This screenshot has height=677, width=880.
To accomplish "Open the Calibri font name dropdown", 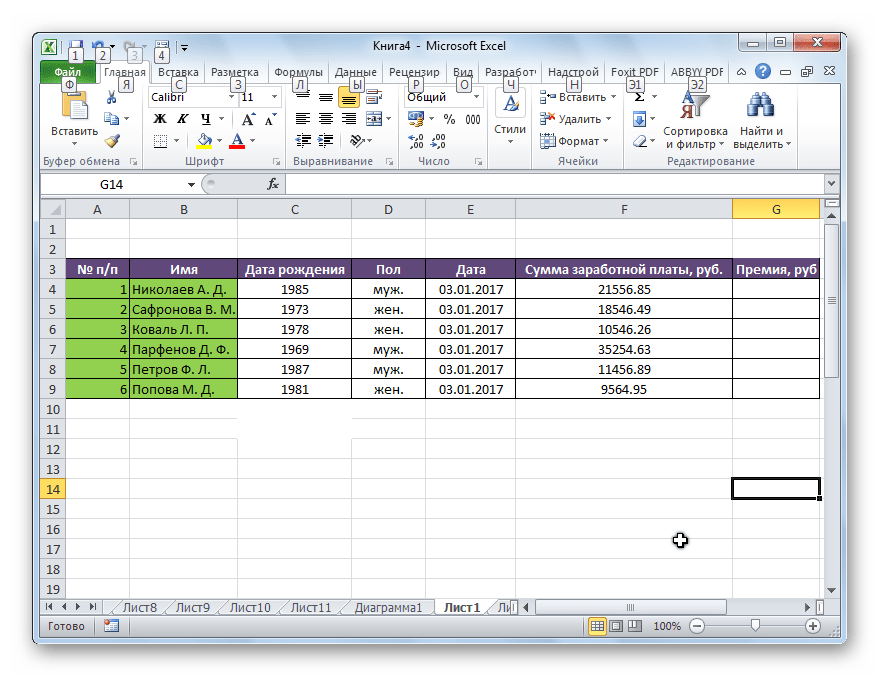I will point(229,97).
